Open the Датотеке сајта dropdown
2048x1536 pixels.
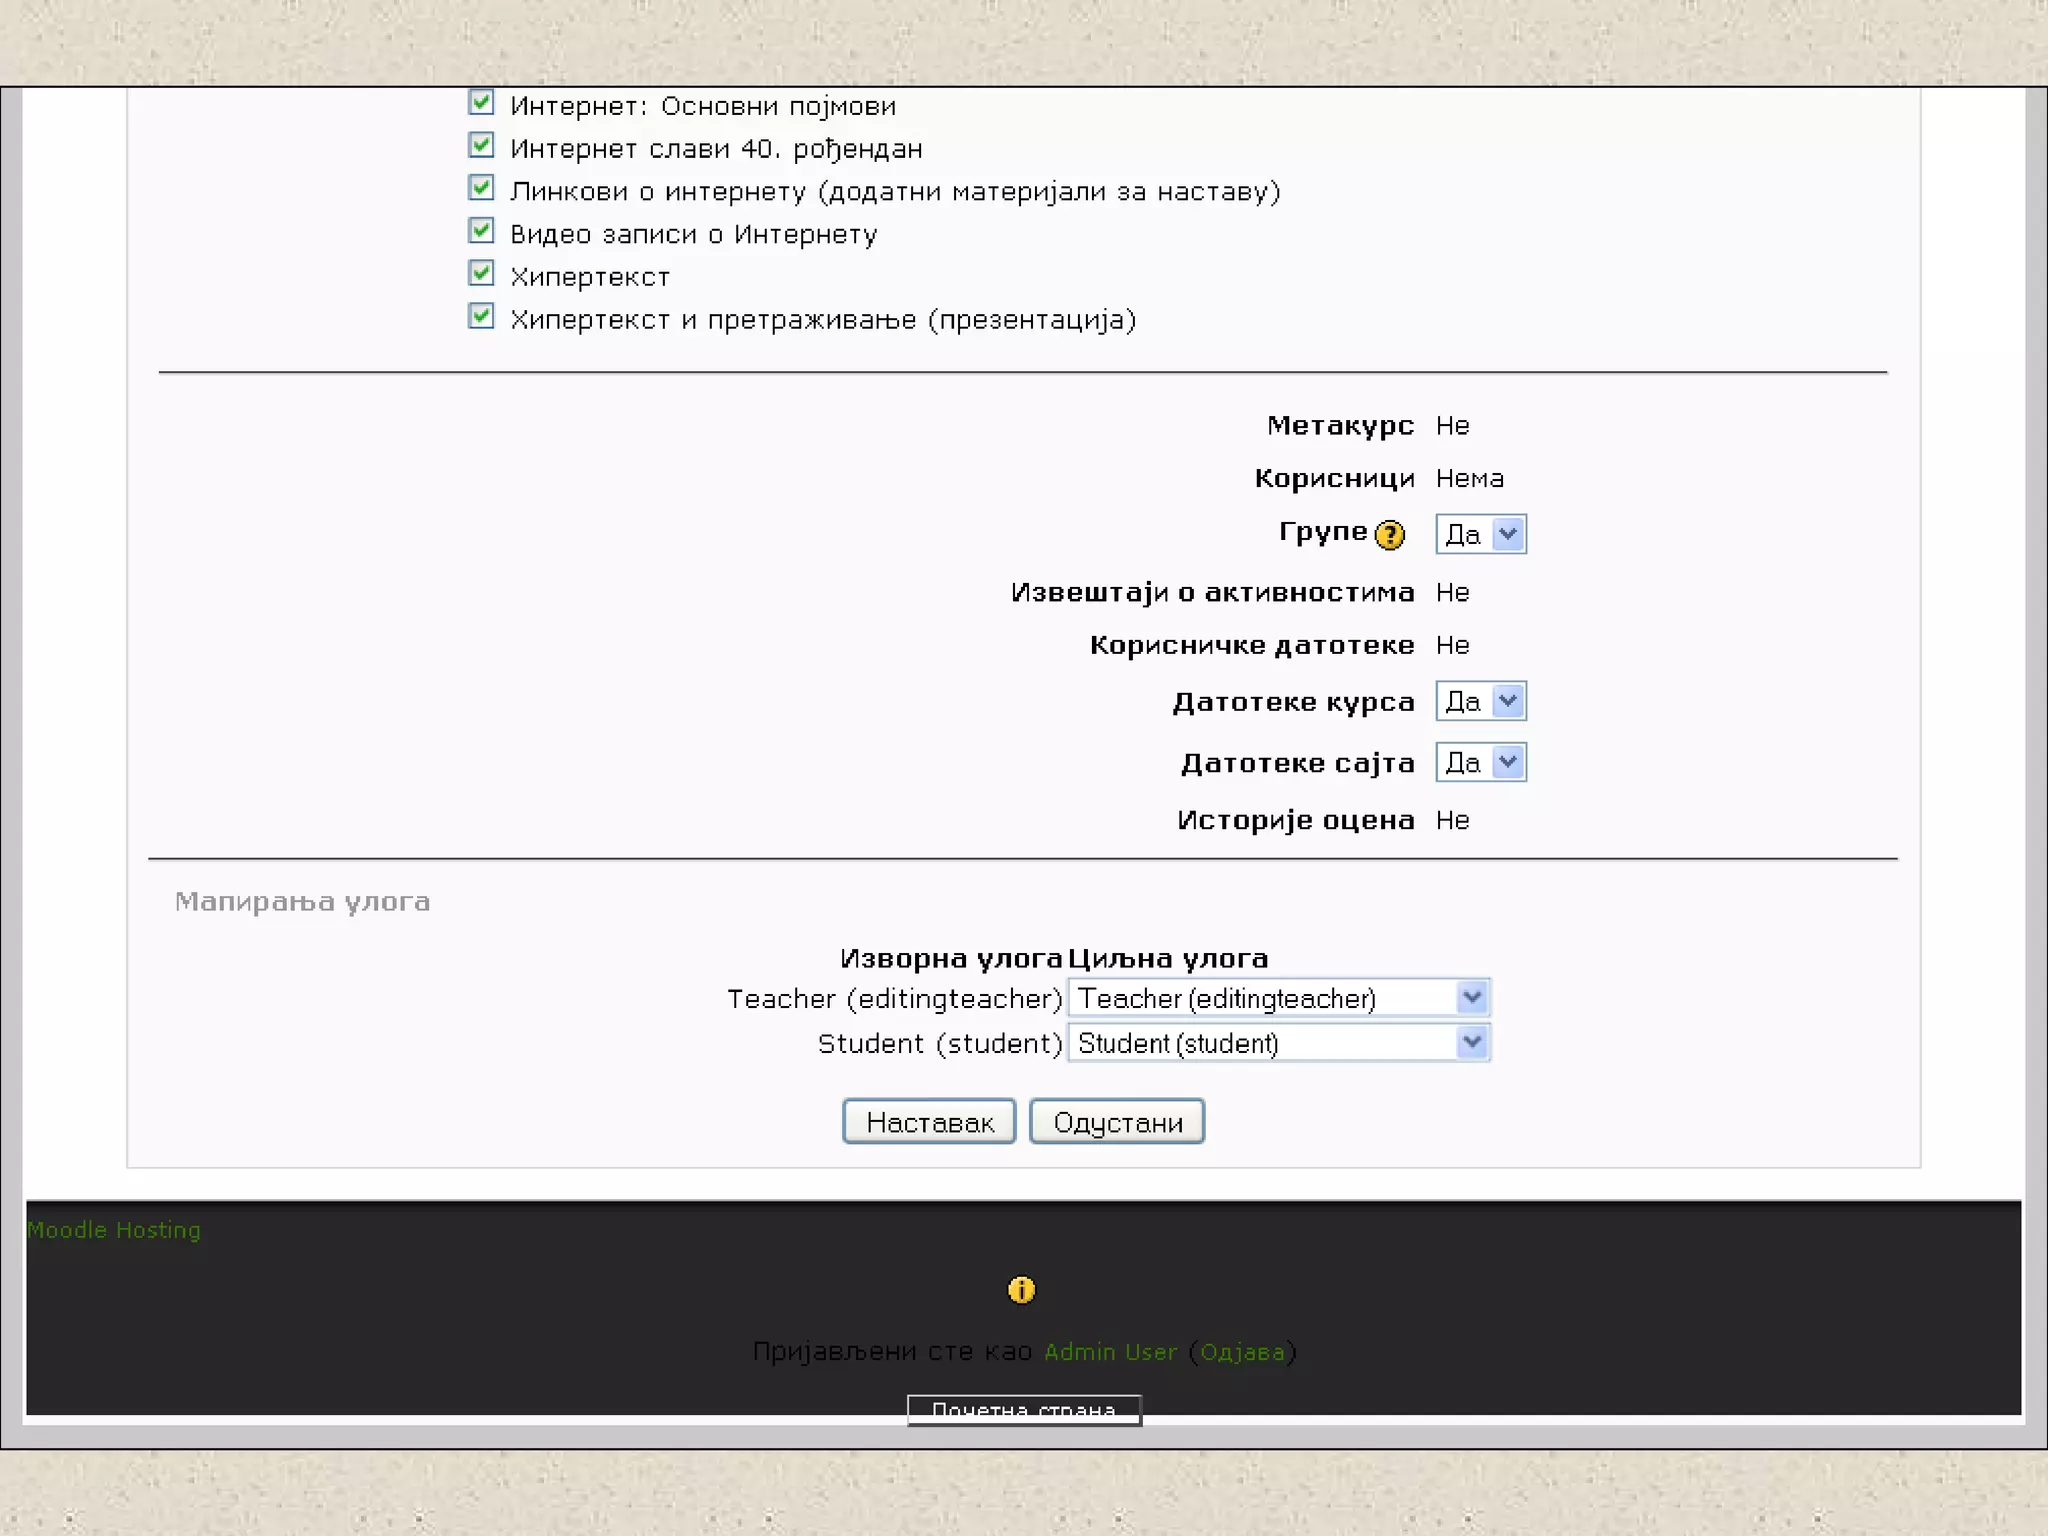tap(1480, 763)
